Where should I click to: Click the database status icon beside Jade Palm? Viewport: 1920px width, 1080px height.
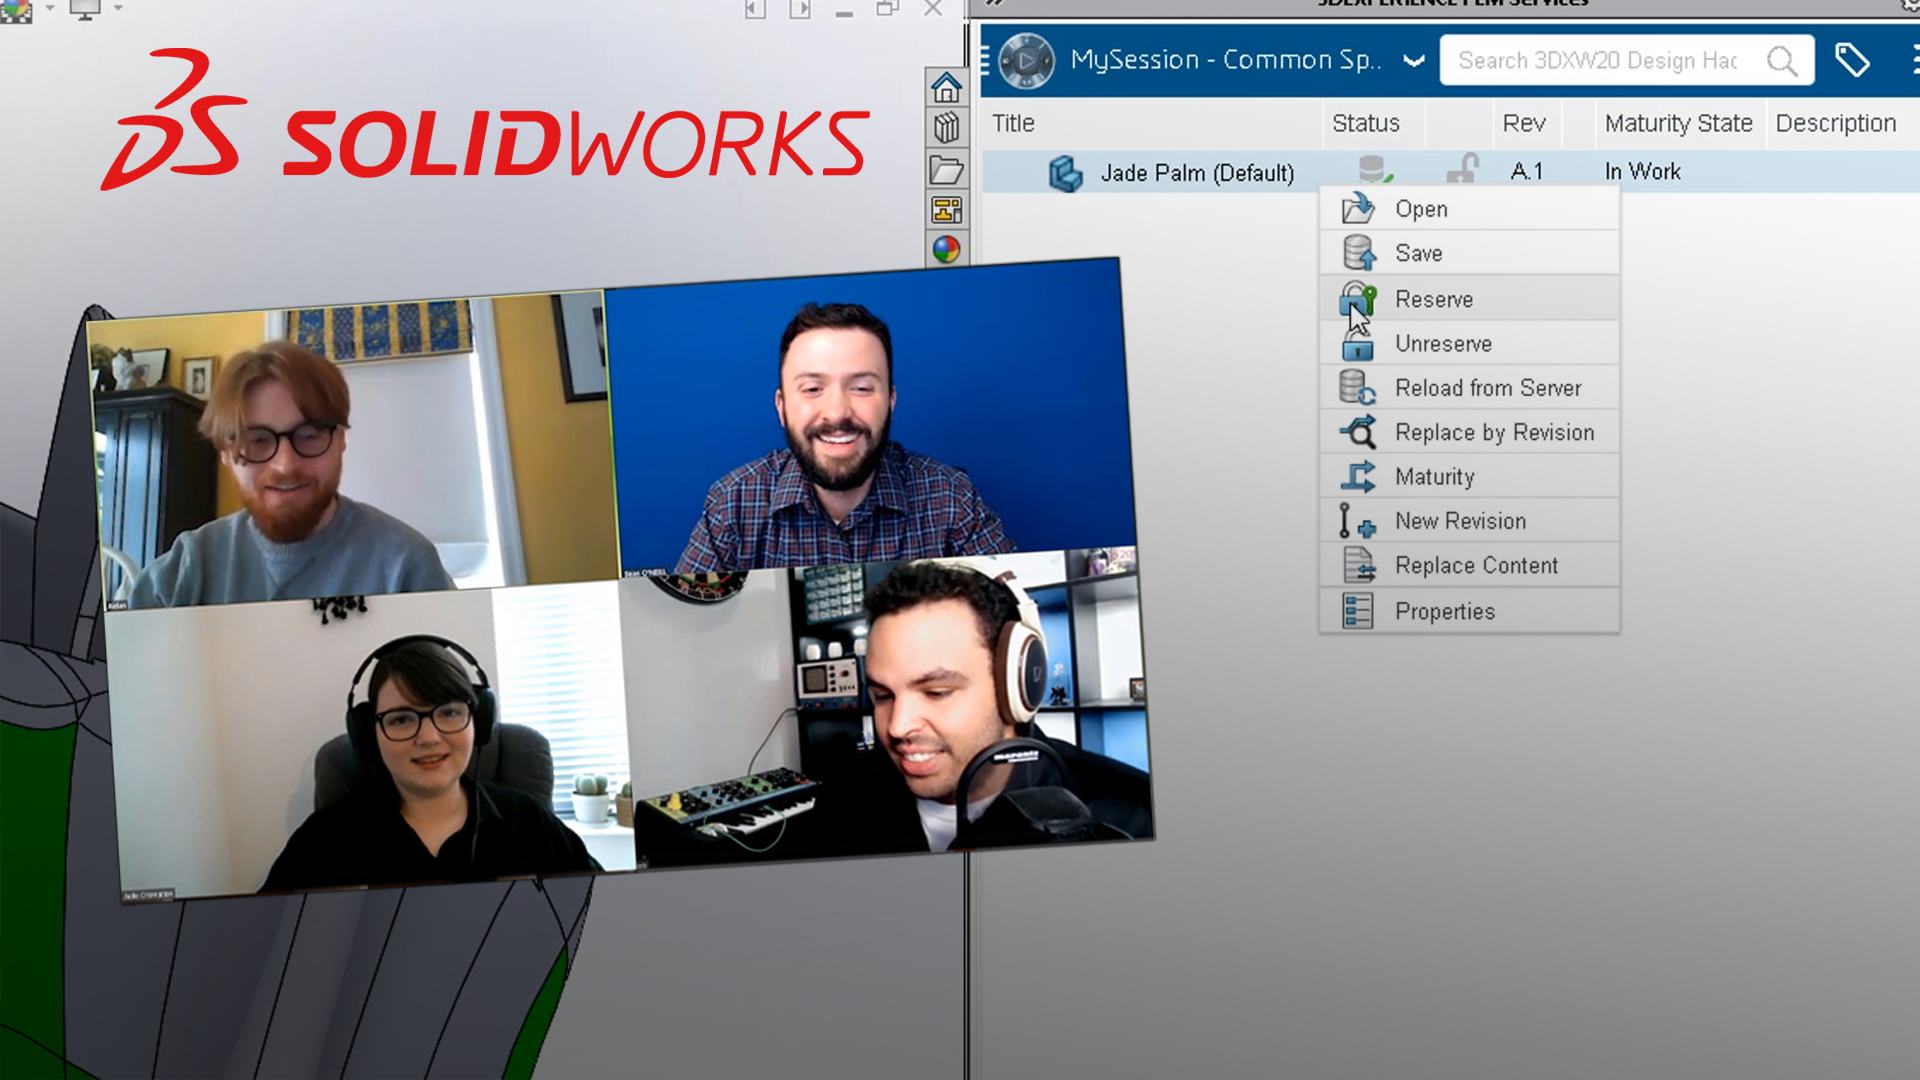[x=1373, y=171]
